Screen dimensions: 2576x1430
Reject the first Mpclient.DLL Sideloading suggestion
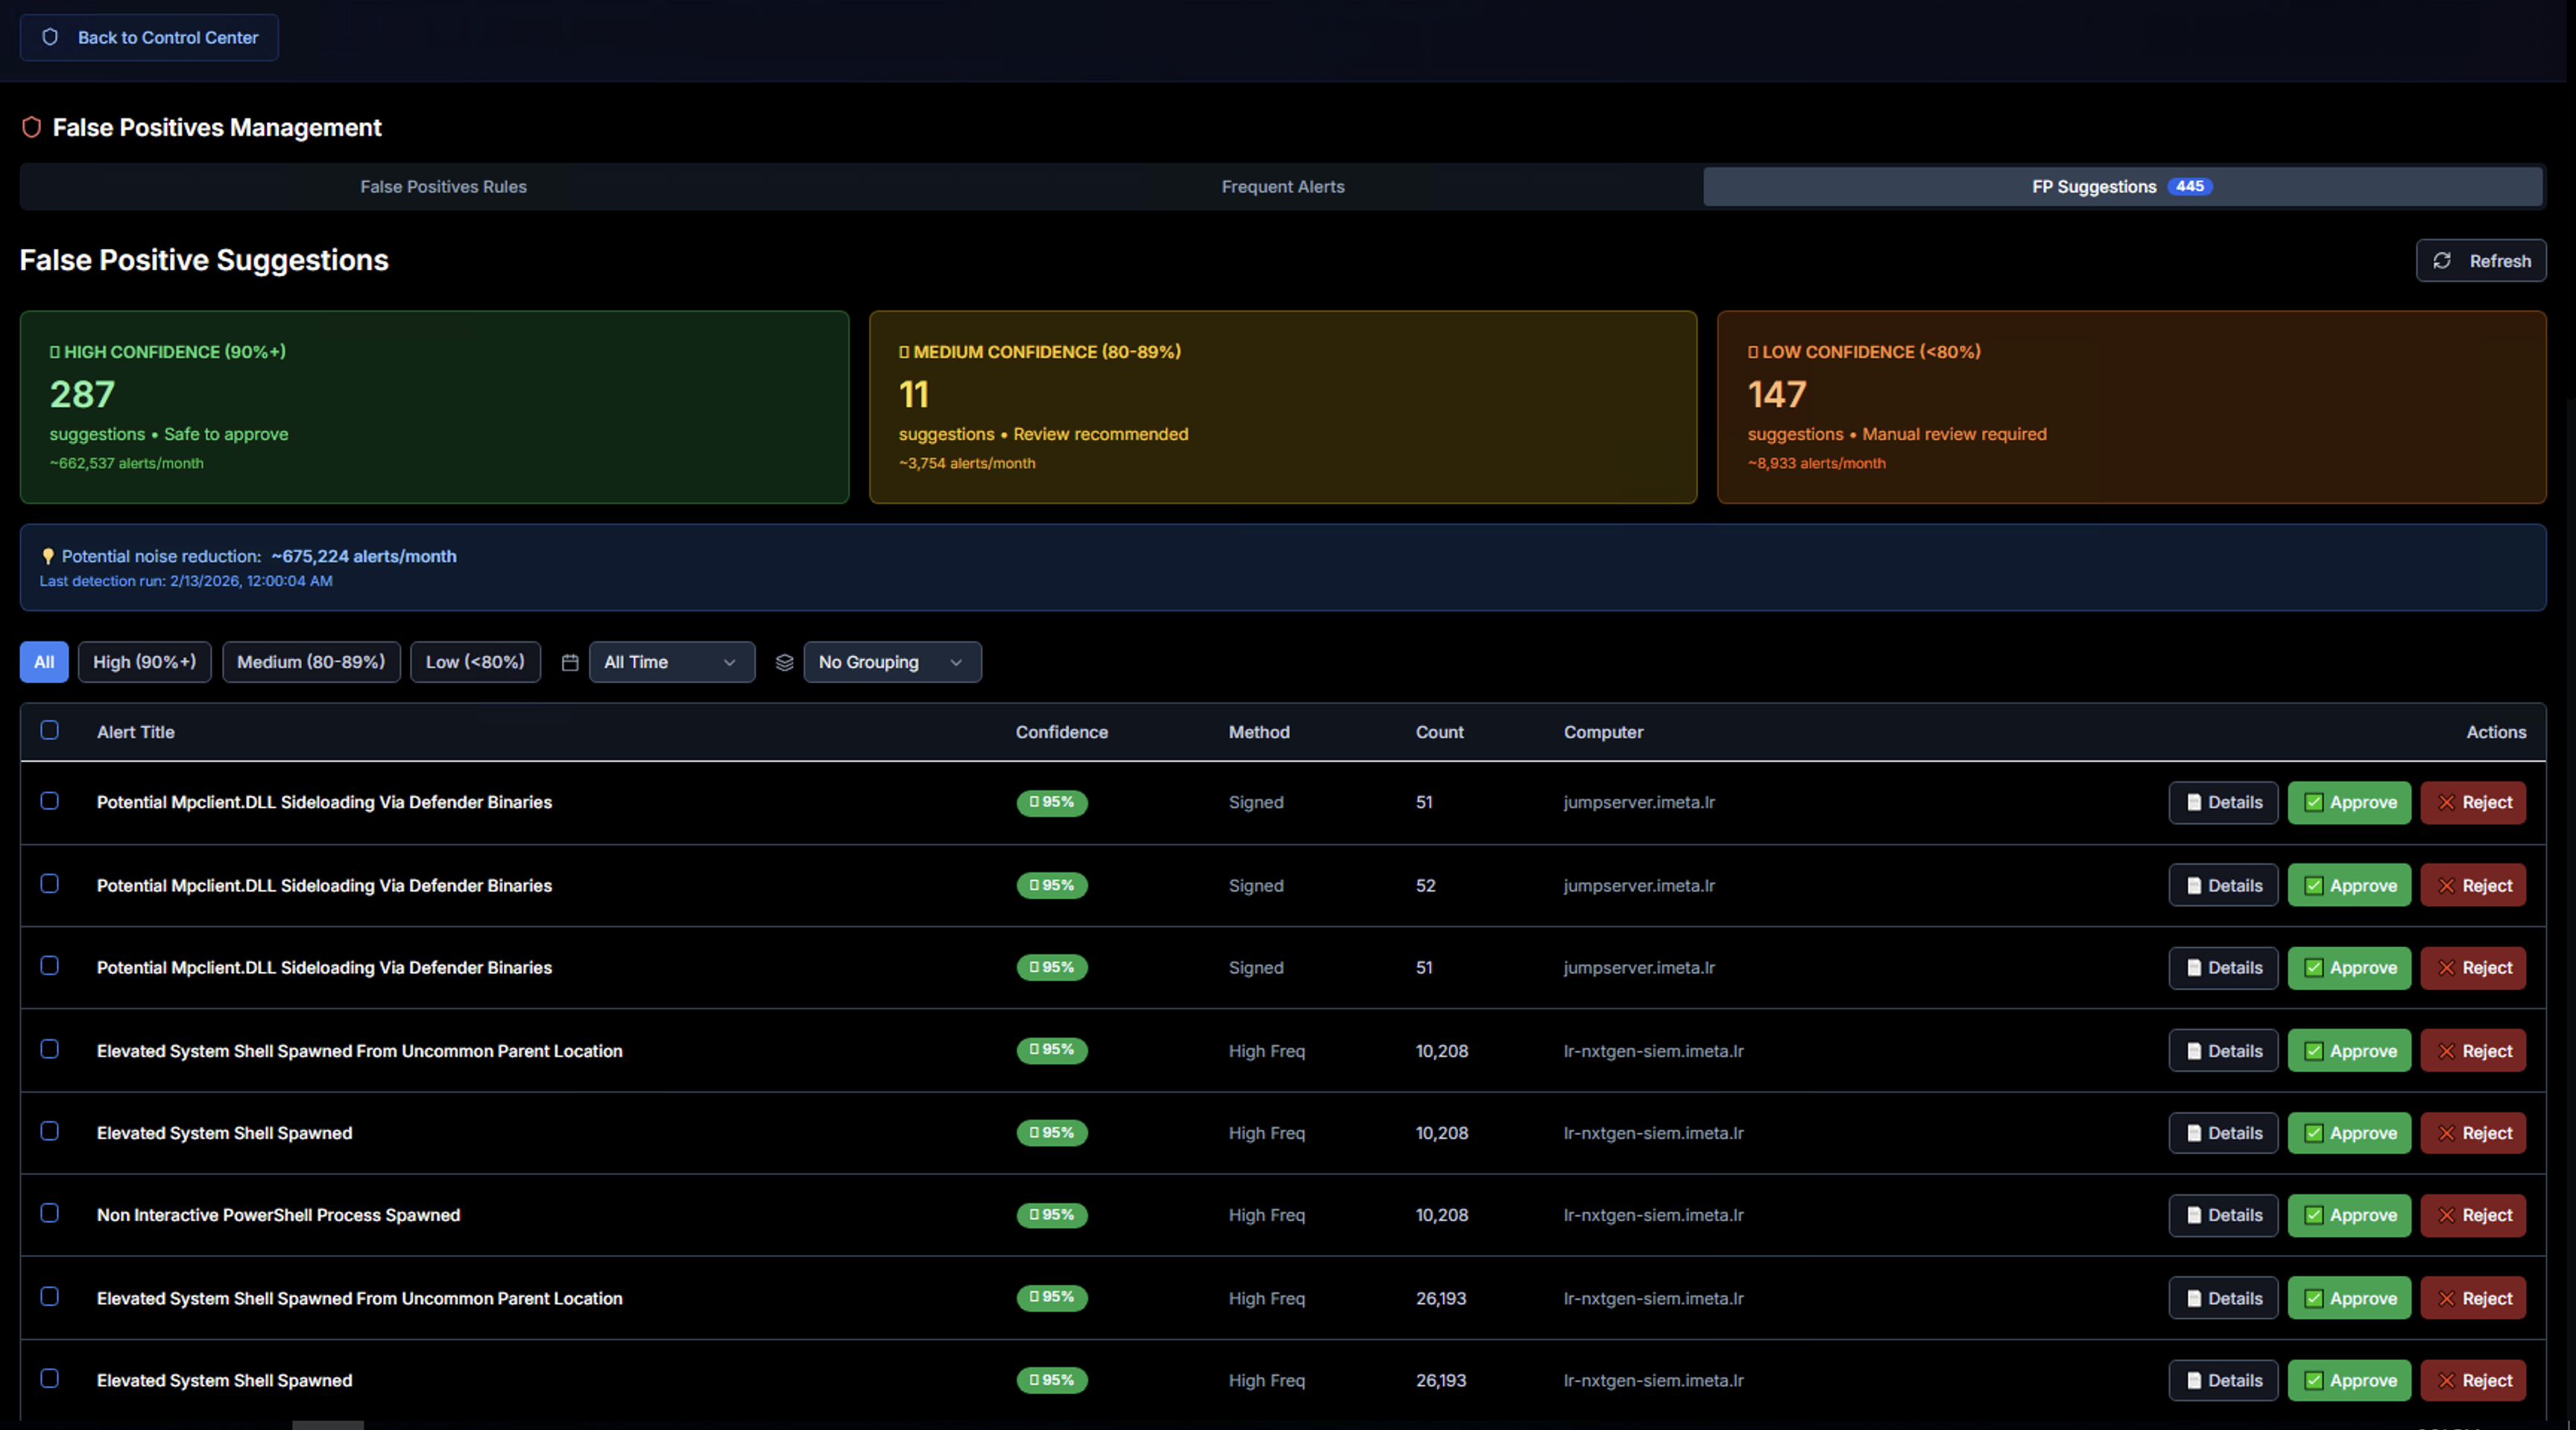pos(2473,802)
